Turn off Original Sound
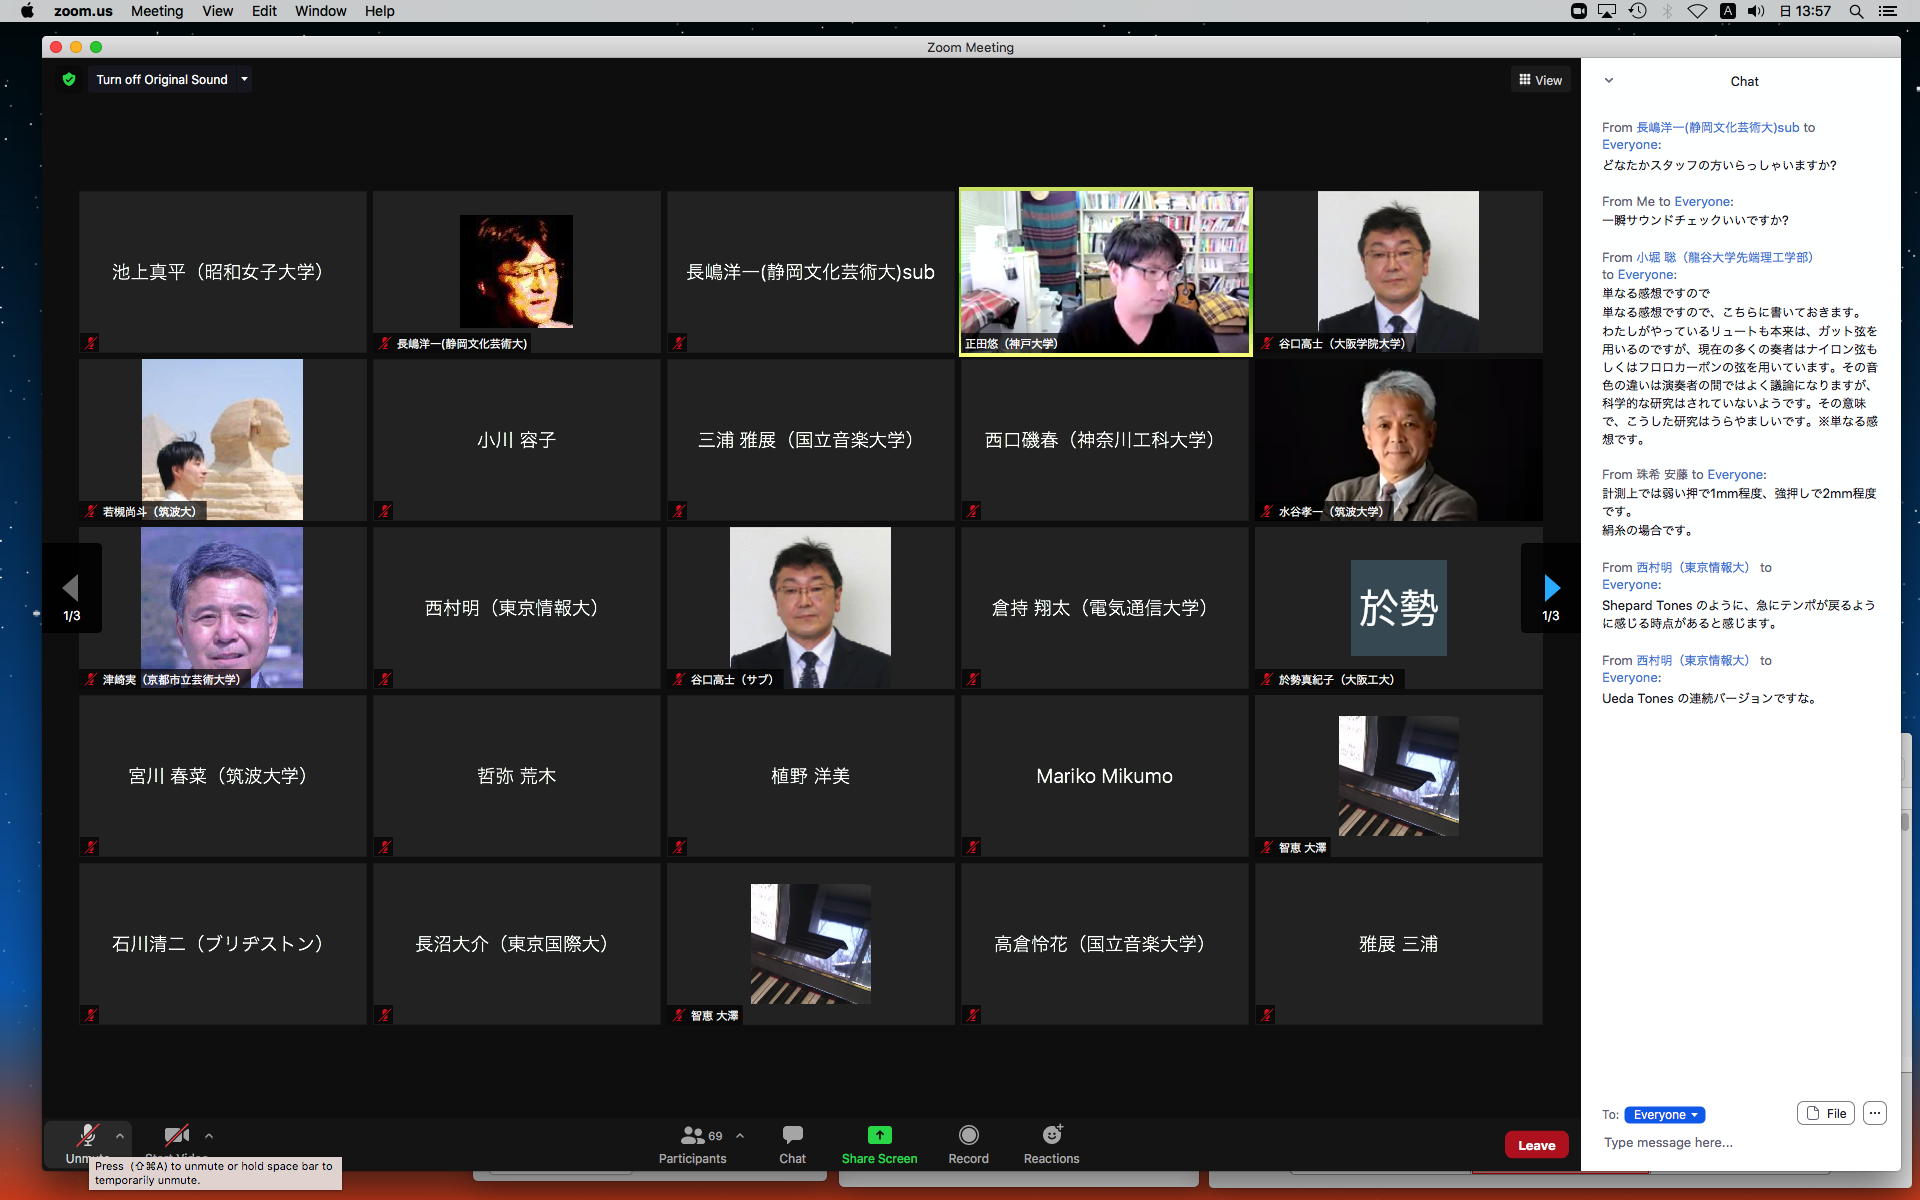The image size is (1920, 1200). [162, 80]
